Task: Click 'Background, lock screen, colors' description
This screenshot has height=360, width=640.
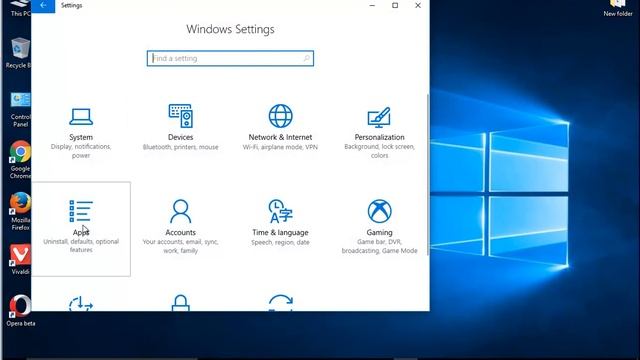Action: tap(379, 151)
